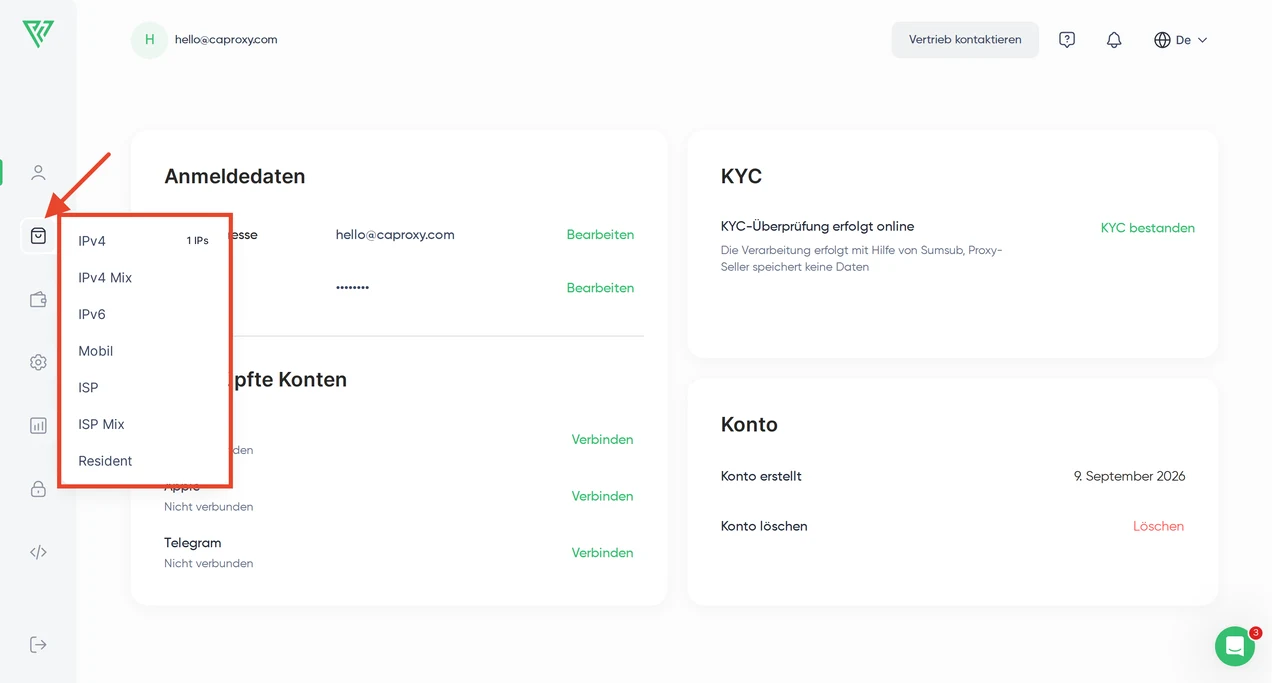The image size is (1280, 683).
Task: Click the shopping bag proxies icon
Action: (38, 236)
